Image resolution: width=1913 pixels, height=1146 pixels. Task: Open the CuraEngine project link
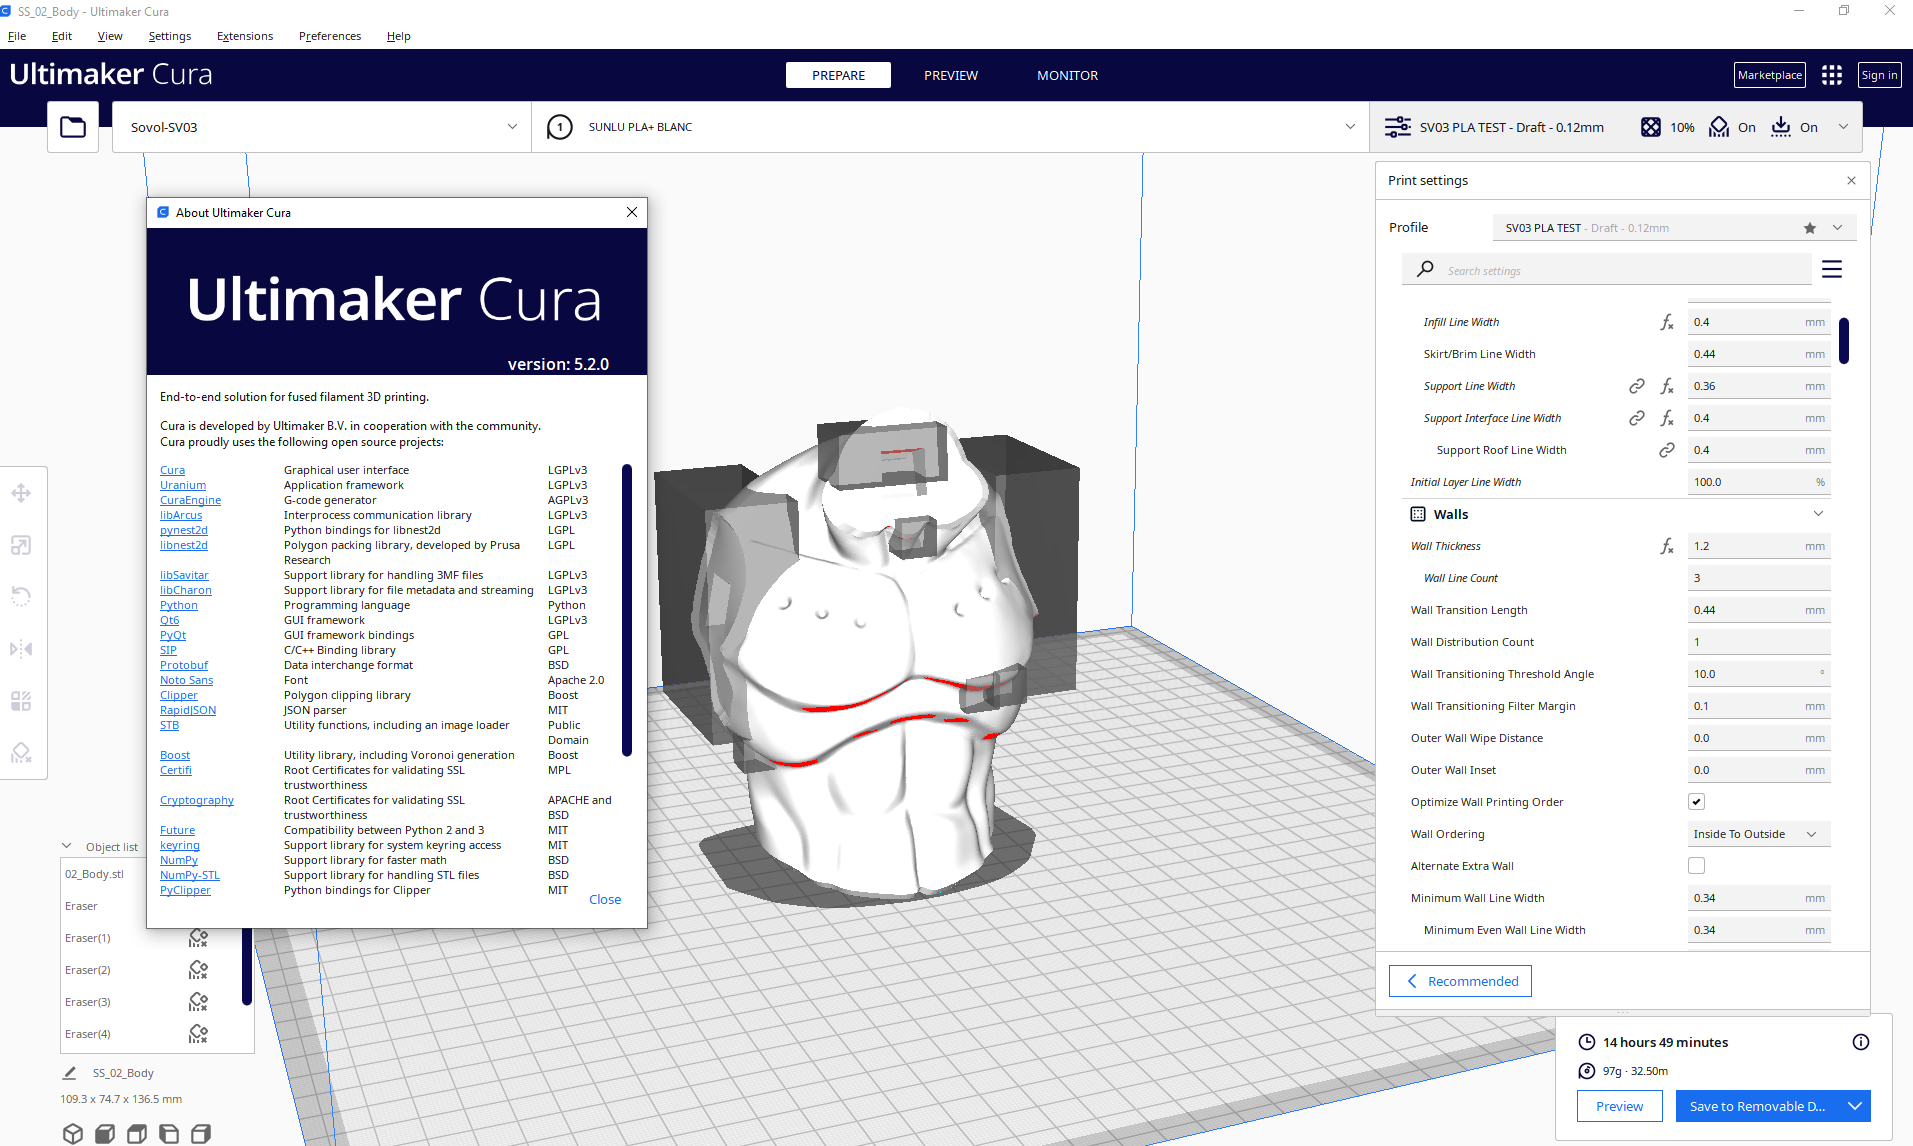(x=190, y=500)
